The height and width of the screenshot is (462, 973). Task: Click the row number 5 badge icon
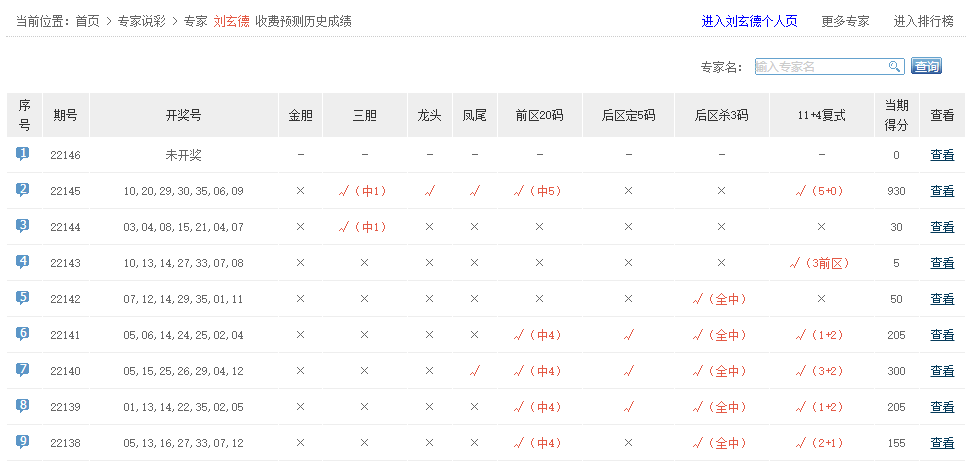[x=23, y=298]
